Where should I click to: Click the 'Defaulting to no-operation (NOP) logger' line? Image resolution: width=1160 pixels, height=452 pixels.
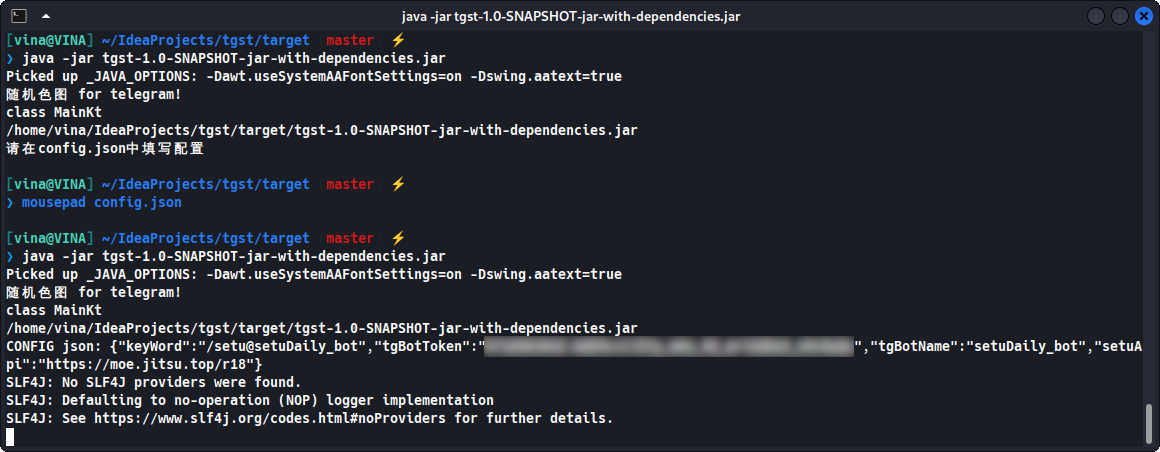tap(249, 400)
